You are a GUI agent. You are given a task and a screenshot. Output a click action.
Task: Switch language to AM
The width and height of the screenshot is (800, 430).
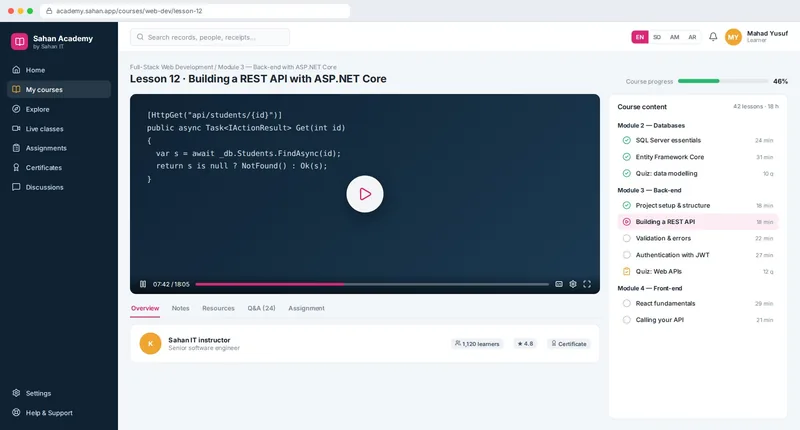pyautogui.click(x=674, y=37)
